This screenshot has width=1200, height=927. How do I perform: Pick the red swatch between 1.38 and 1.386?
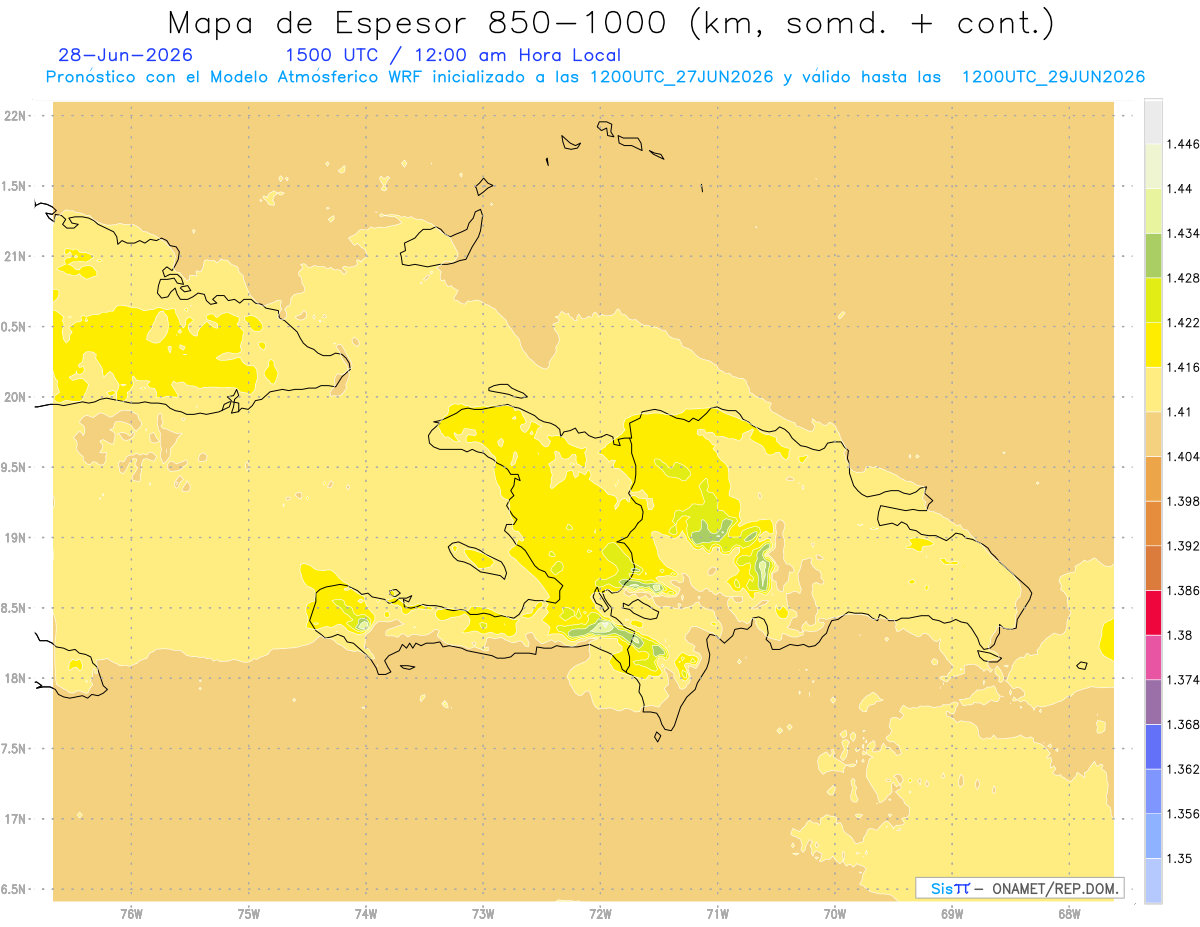click(x=1153, y=613)
